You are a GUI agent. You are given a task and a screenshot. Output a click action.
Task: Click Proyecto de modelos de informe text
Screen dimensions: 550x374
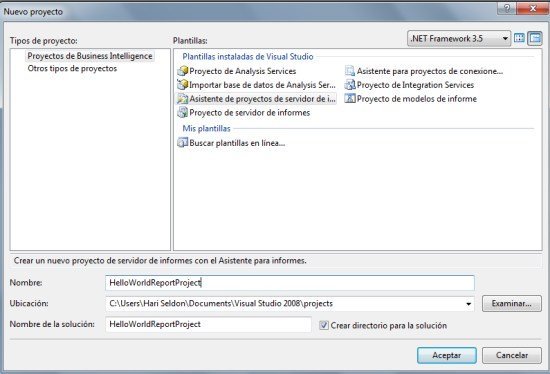(x=417, y=99)
